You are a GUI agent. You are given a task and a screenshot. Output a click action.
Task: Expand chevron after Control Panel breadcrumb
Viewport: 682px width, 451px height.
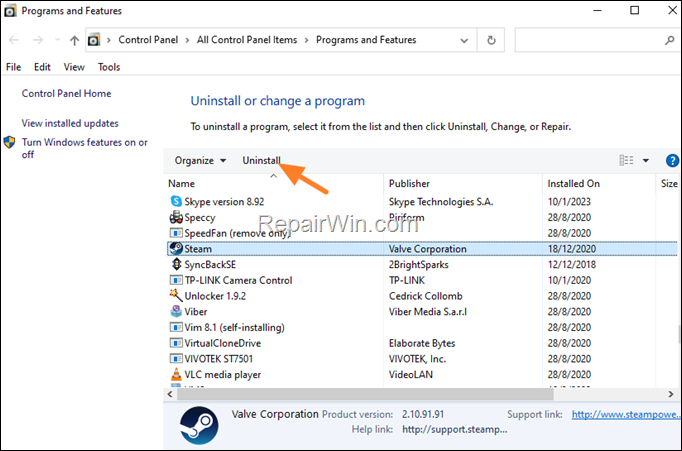tap(187, 40)
